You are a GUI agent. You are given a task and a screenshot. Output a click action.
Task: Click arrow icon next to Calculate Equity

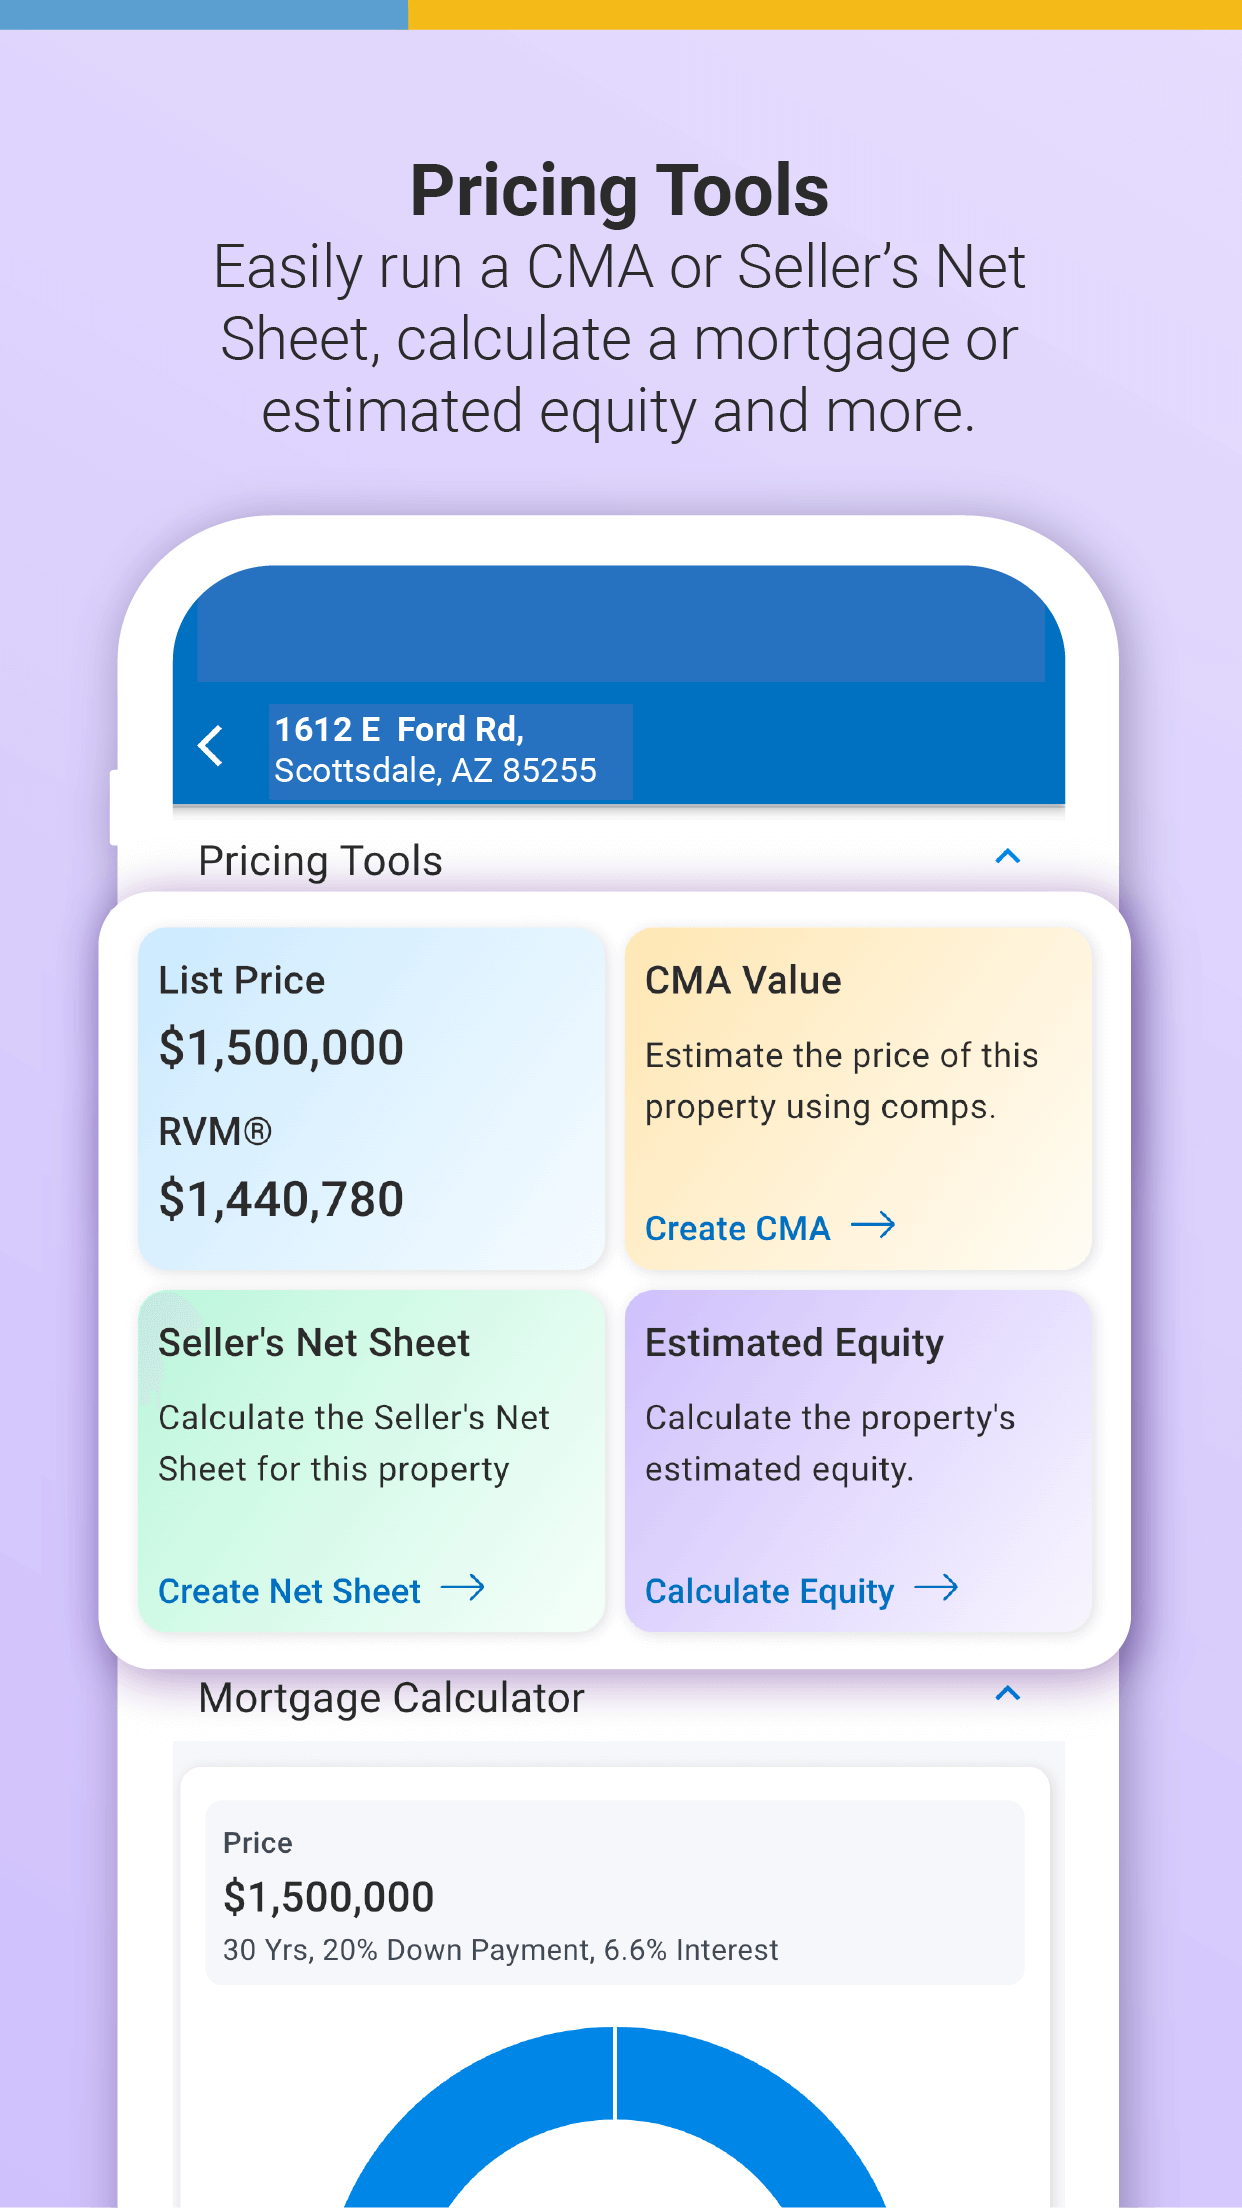tap(936, 1588)
